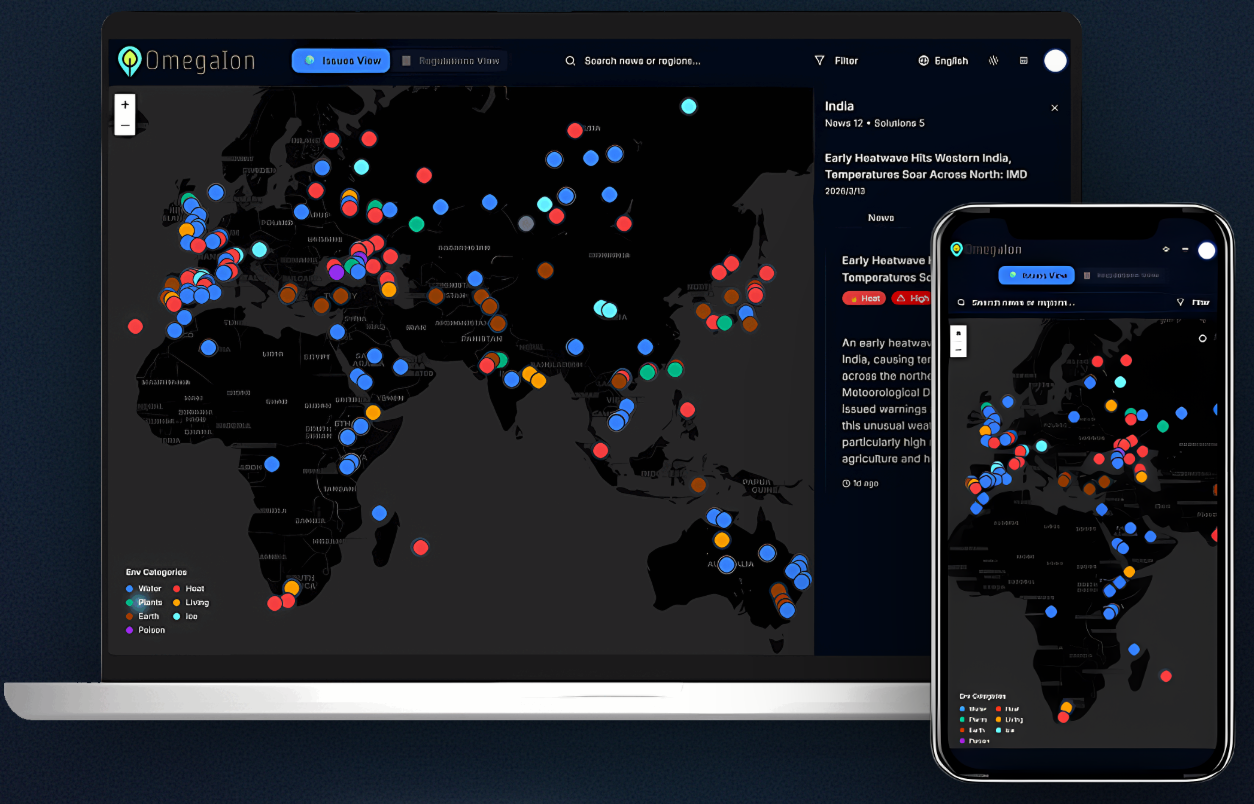Select the Plants legend color dot on laptop
Screen dimensions: 1254x804
tap(130, 603)
